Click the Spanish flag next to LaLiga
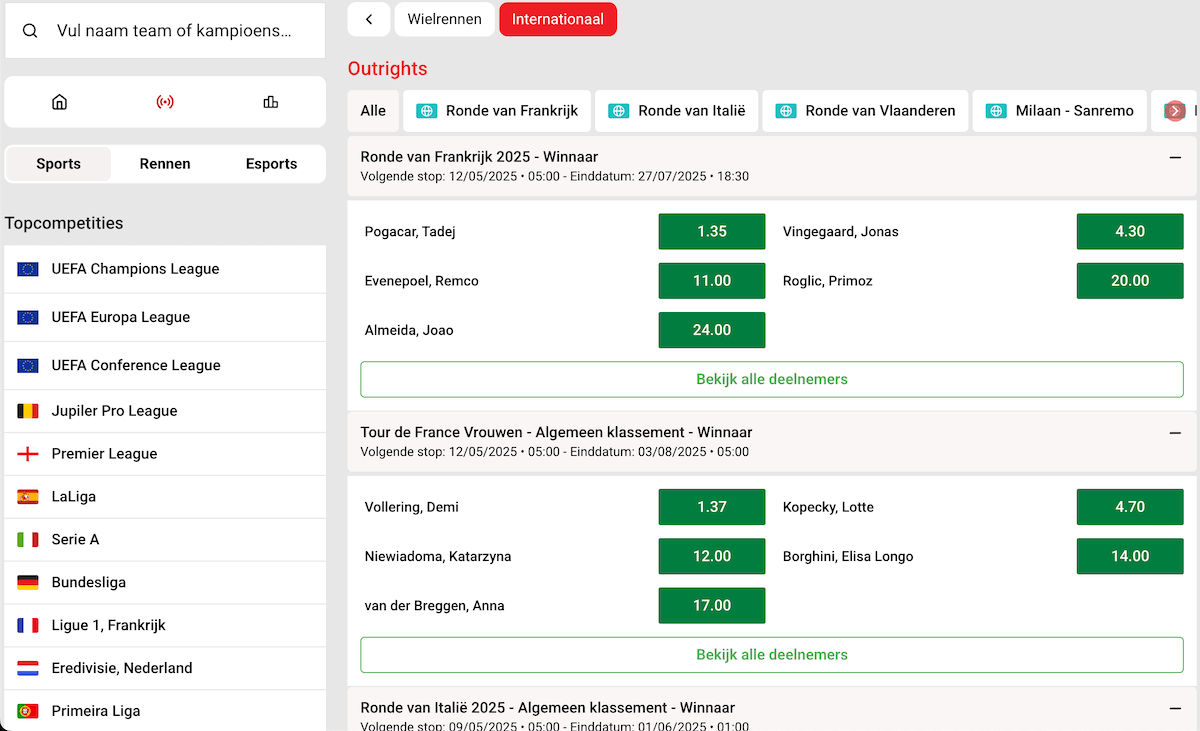 tap(25, 496)
